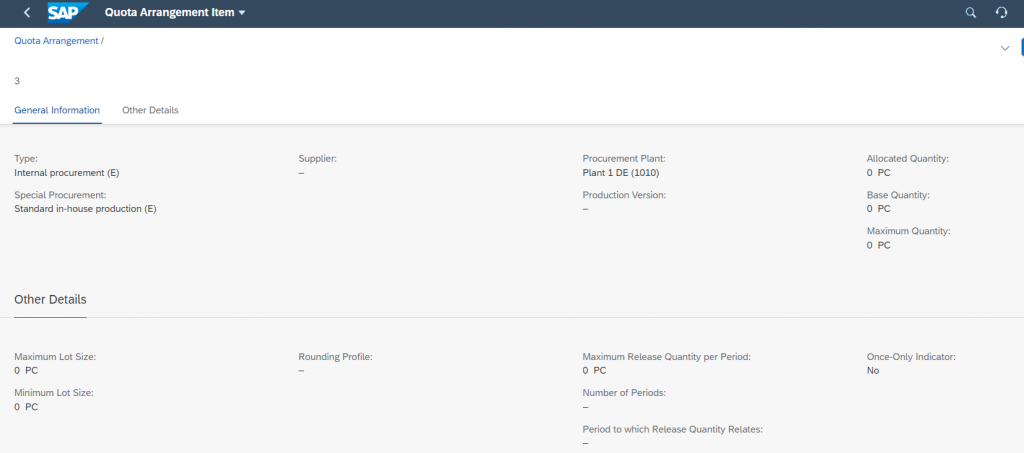Click the Other Details section heading
Viewport: 1024px width, 453px height.
pos(50,300)
